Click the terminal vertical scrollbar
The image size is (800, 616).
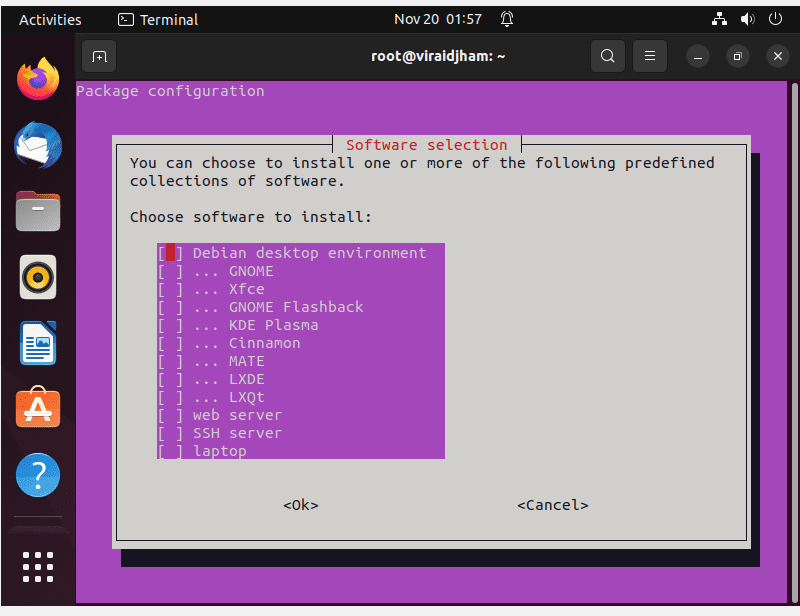pos(794,342)
